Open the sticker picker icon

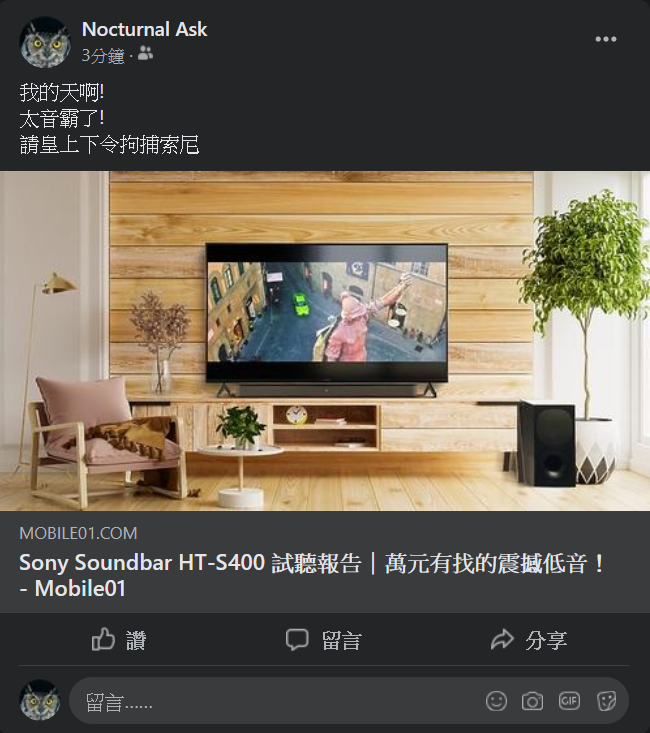tap(607, 701)
